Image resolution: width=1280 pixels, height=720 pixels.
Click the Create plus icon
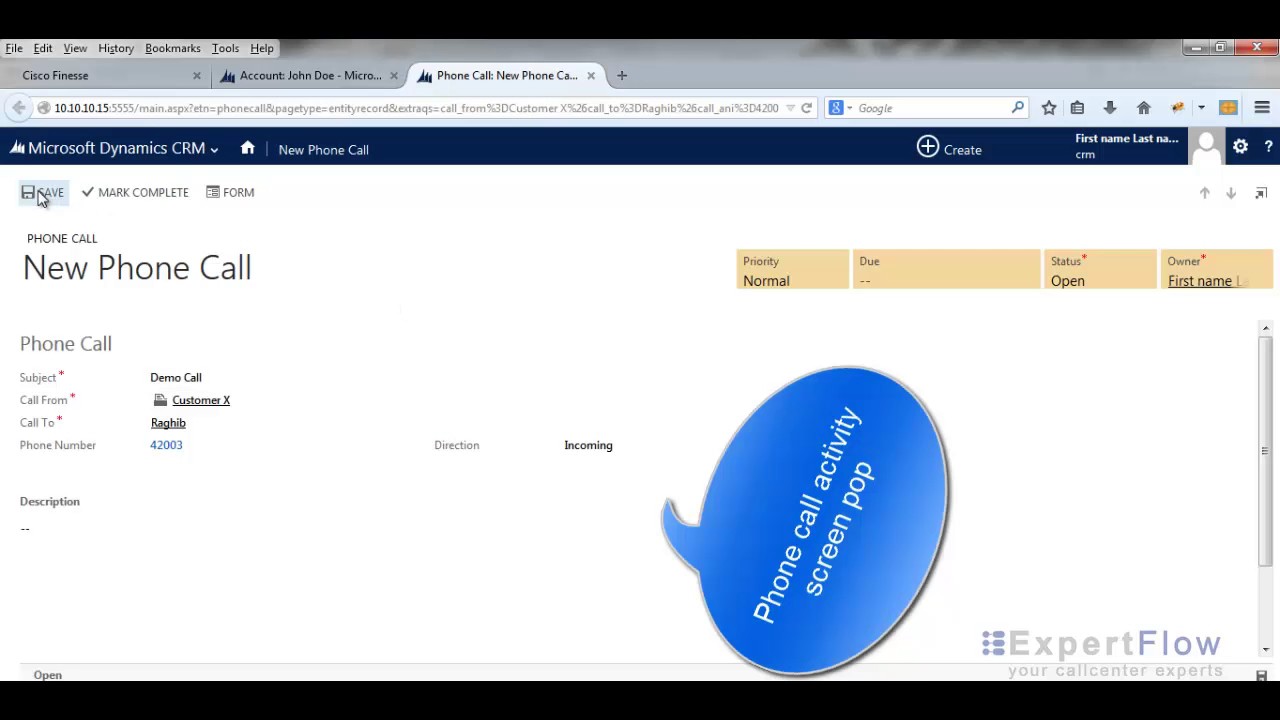[x=928, y=148]
